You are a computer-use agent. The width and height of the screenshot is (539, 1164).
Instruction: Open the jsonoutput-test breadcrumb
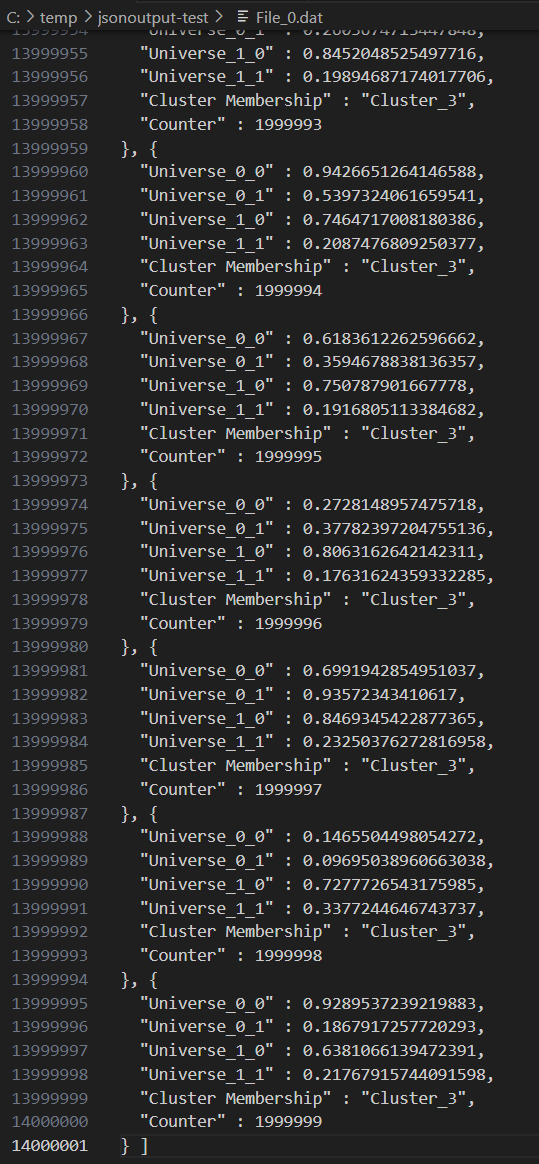pyautogui.click(x=154, y=17)
